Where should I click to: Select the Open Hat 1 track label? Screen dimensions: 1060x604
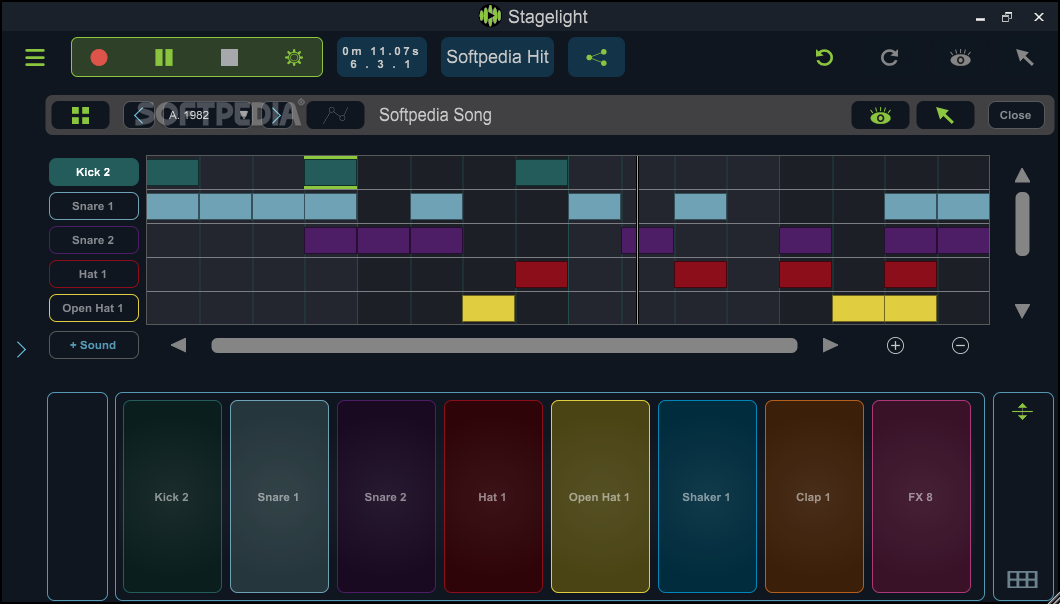click(93, 308)
